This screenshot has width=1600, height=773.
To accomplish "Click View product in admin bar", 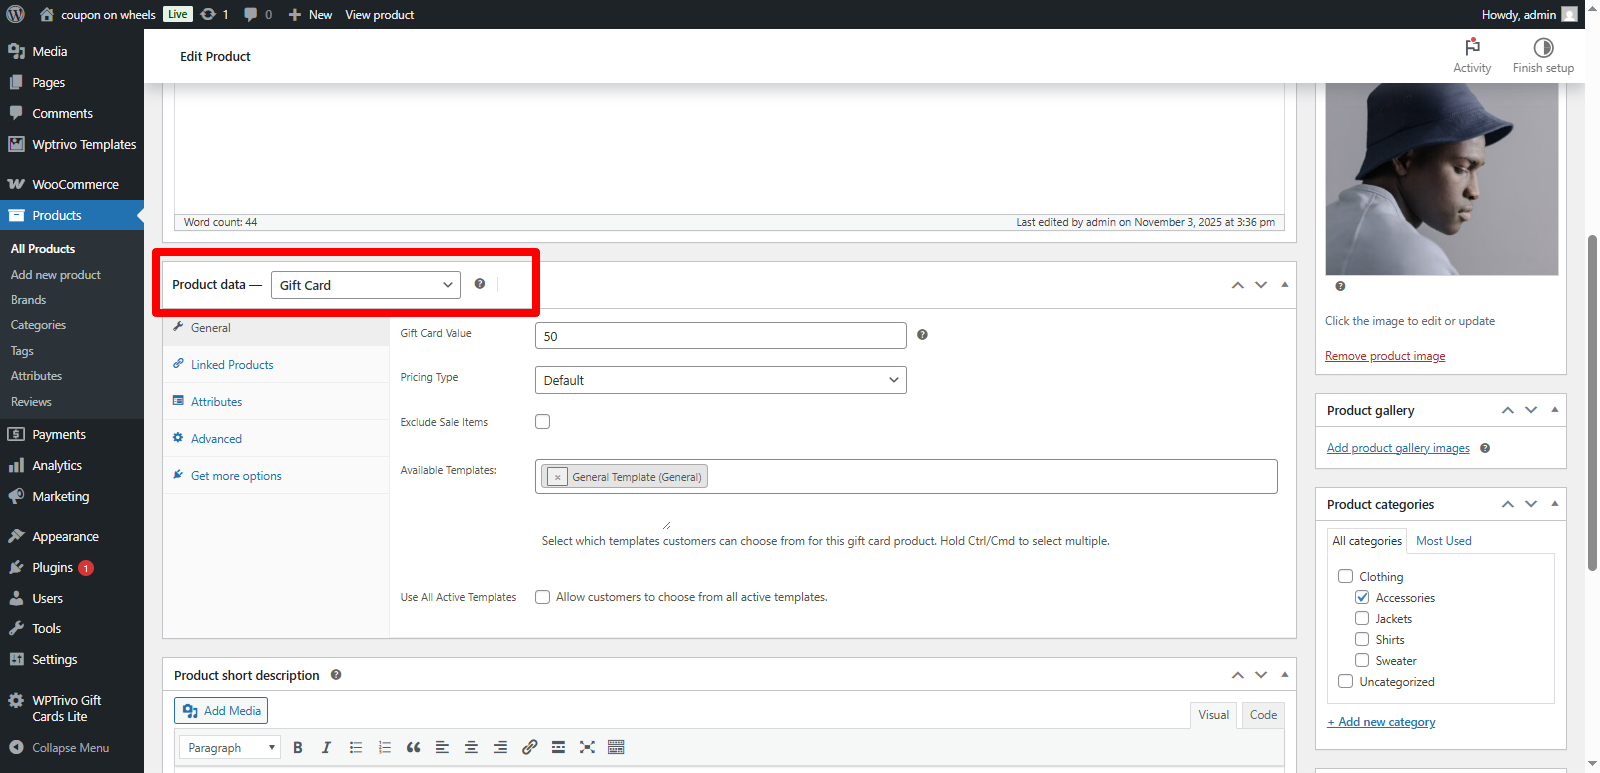I will point(380,14).
